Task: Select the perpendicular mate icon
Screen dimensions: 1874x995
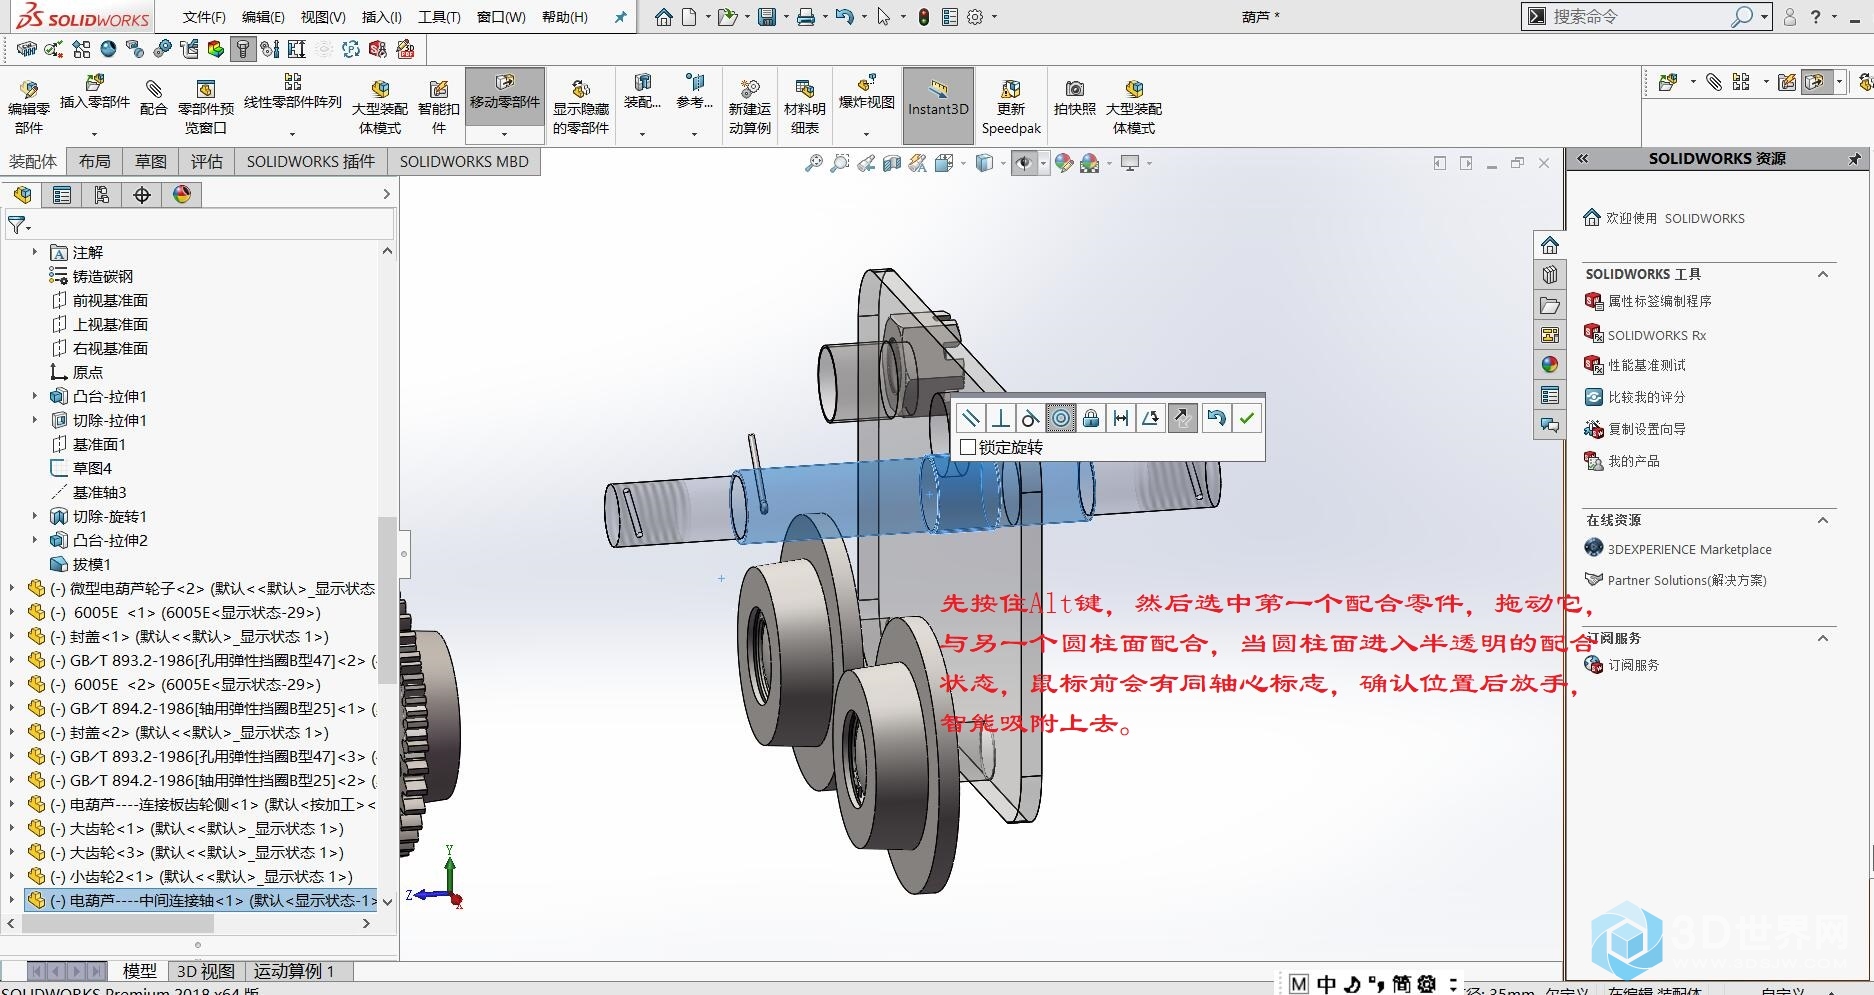Action: tap(1000, 418)
